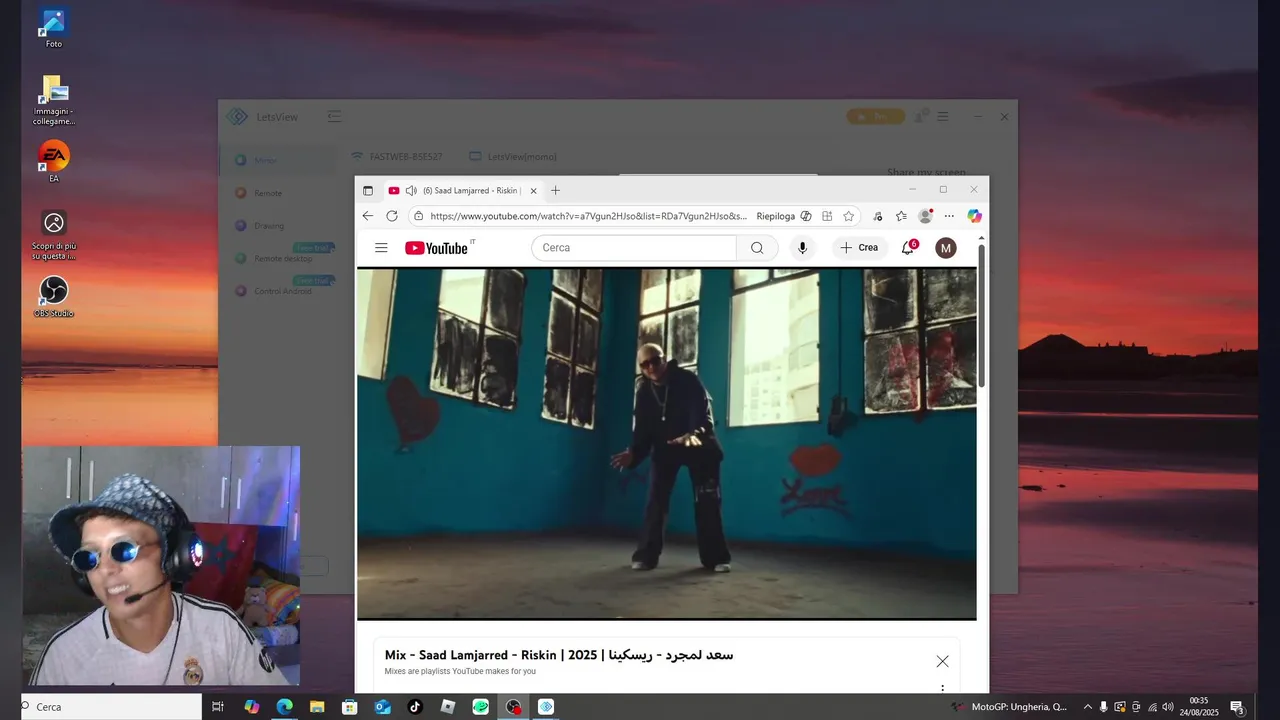Open the LetsView hamburger menu

point(943,116)
